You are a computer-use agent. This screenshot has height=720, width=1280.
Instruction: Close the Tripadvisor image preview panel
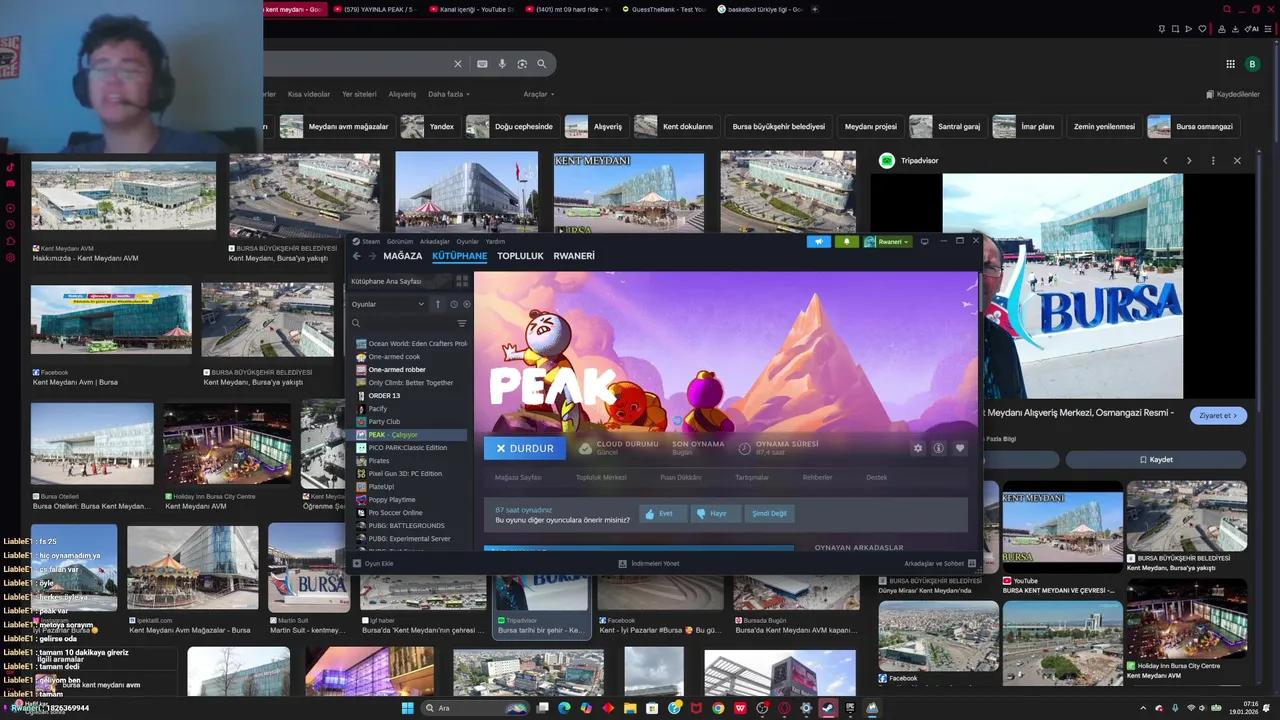coord(1237,160)
